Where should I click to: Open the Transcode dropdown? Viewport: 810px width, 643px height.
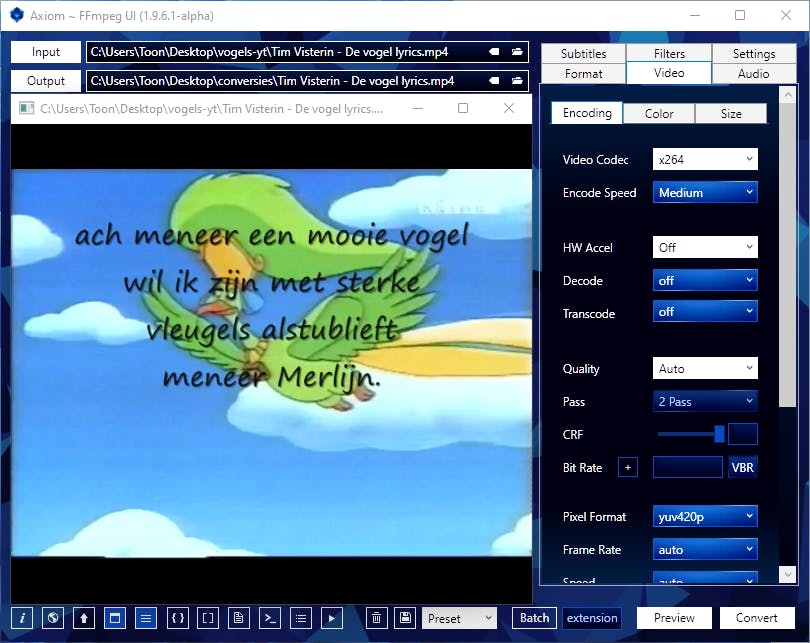[705, 311]
